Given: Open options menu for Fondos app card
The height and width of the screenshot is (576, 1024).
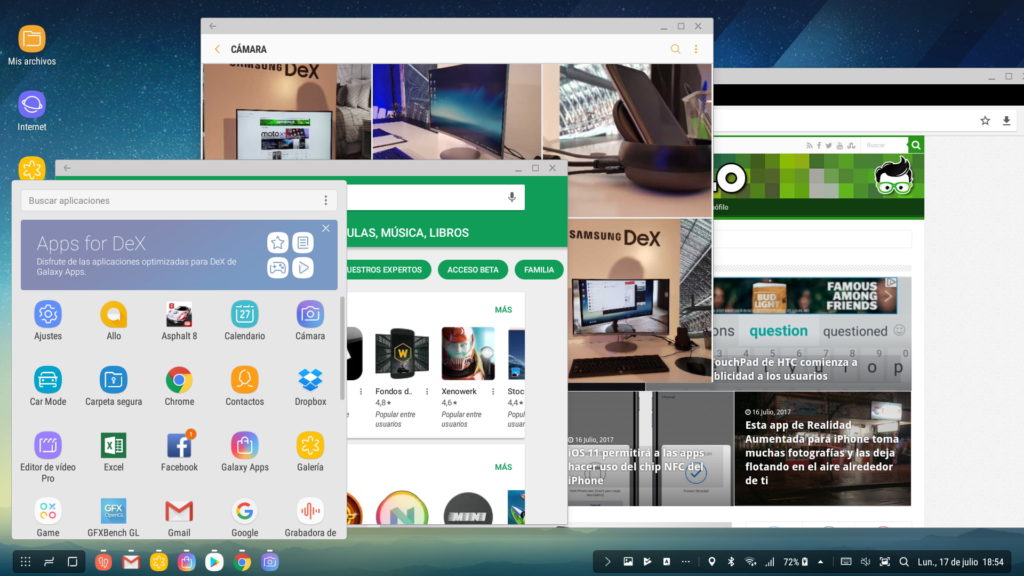Looking at the screenshot, I should pos(427,392).
